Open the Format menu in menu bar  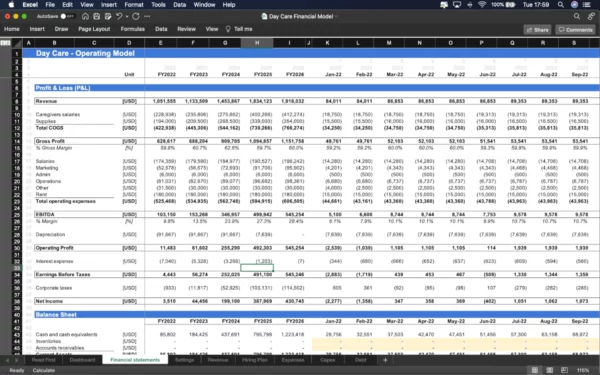pyautogui.click(x=134, y=5)
